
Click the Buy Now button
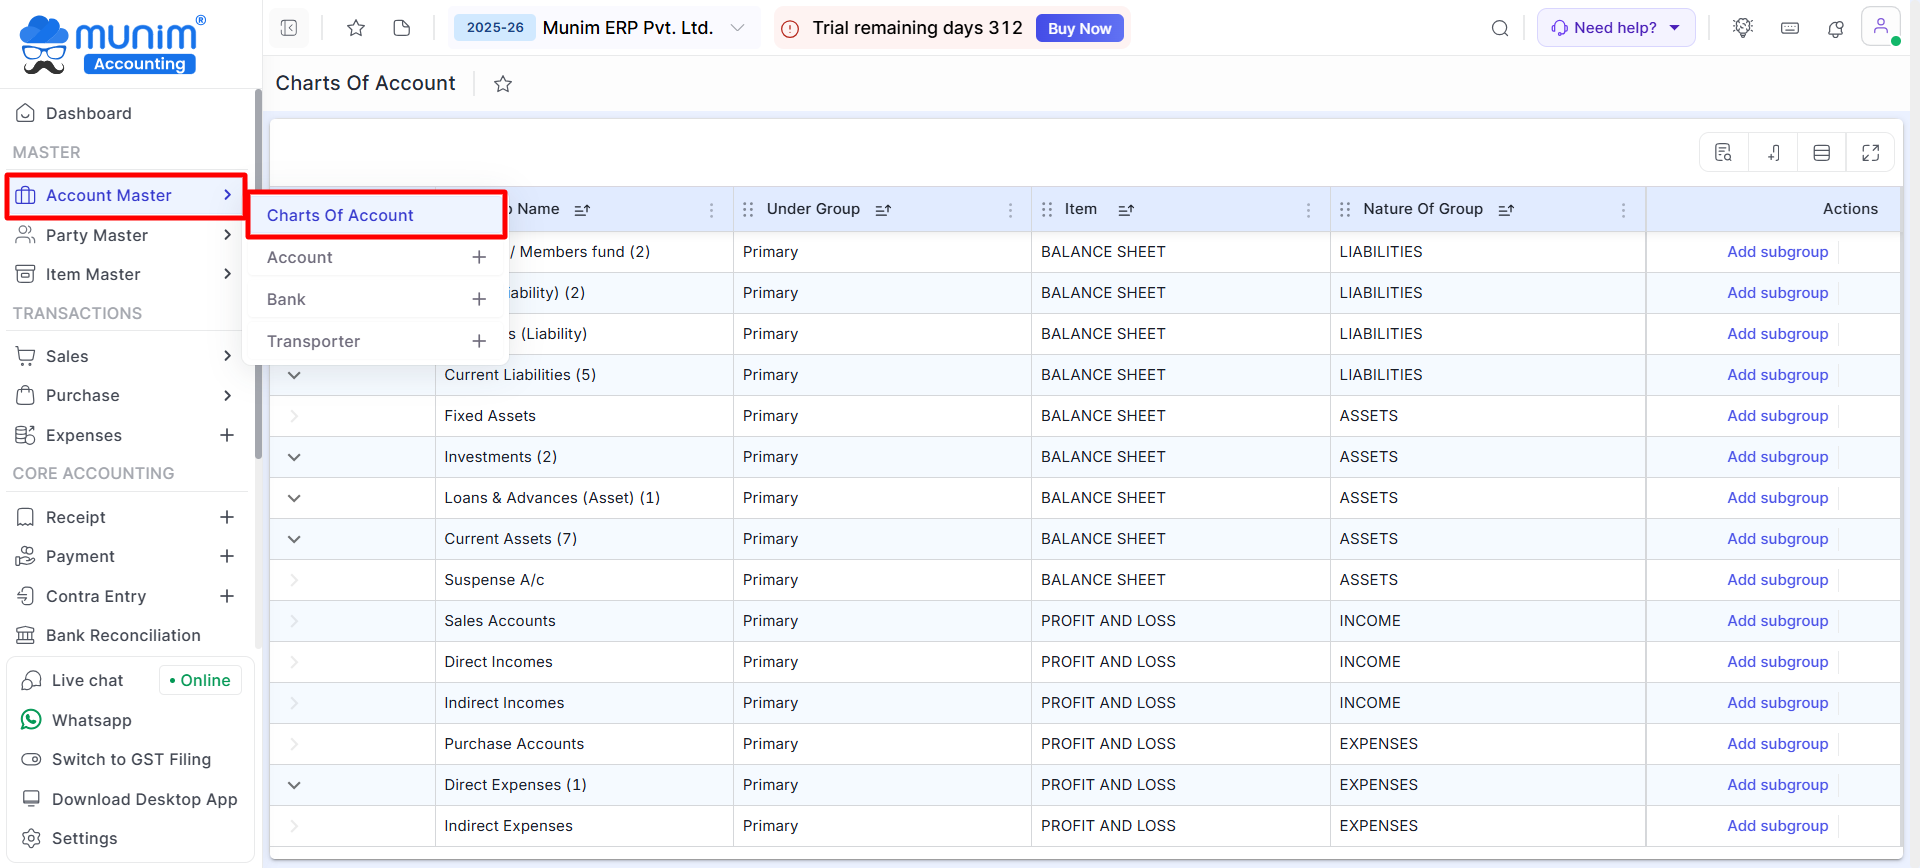pyautogui.click(x=1079, y=28)
